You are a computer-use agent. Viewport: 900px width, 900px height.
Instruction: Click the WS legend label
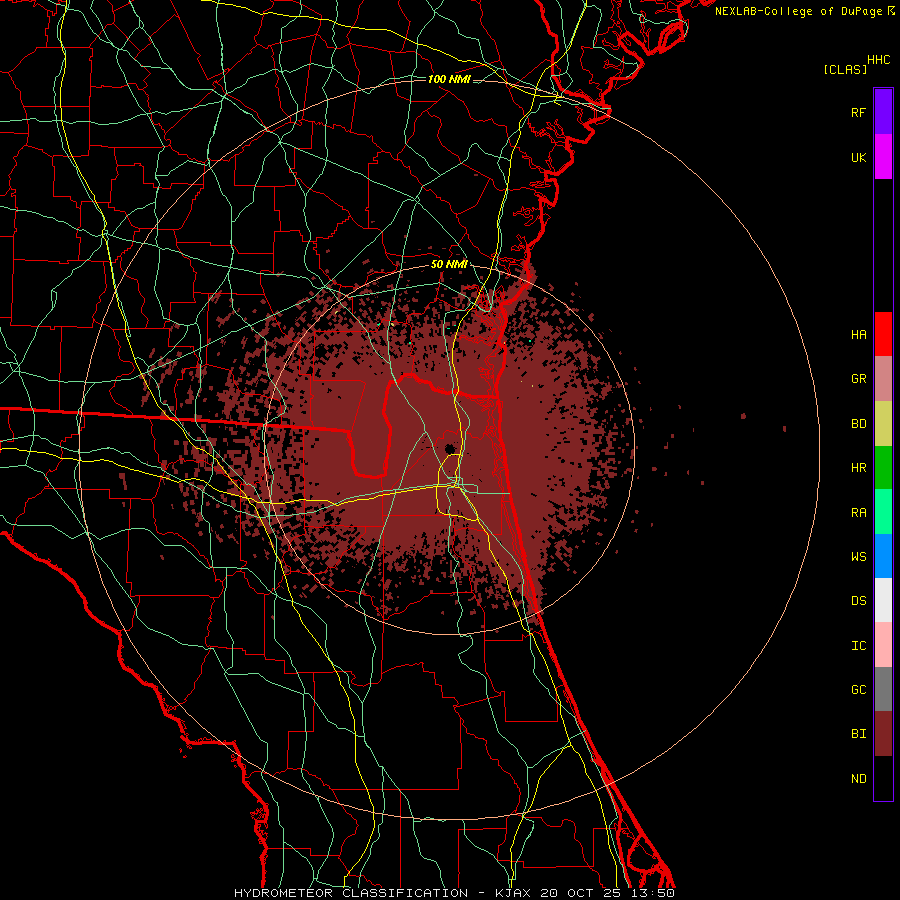(x=858, y=556)
